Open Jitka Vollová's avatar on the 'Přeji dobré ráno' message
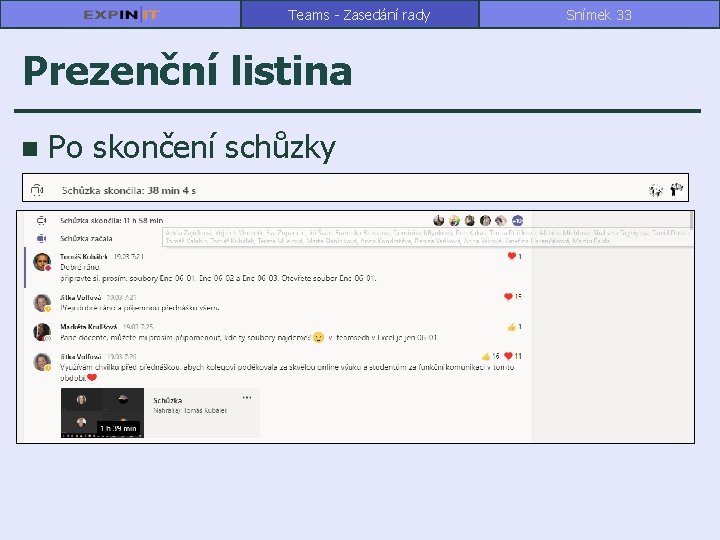Viewport: 720px width, 540px height. (42, 303)
